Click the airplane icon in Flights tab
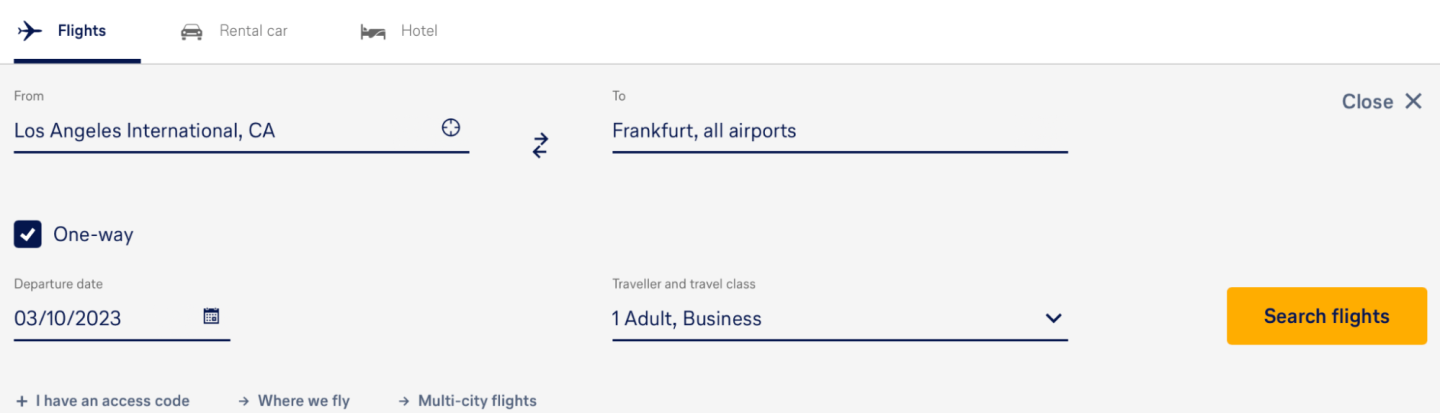Viewport: 1440px width, 413px height. pyautogui.click(x=30, y=31)
